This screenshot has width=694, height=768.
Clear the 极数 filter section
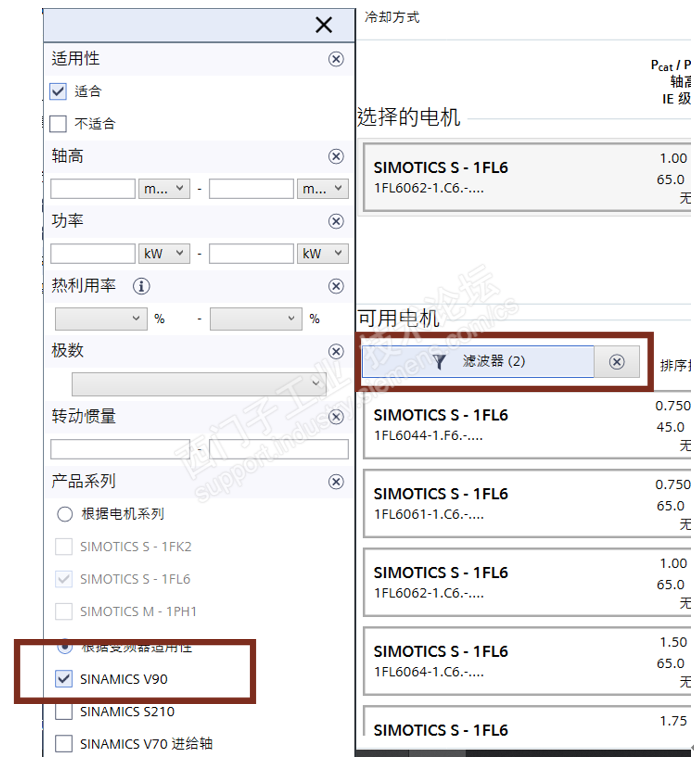336,351
